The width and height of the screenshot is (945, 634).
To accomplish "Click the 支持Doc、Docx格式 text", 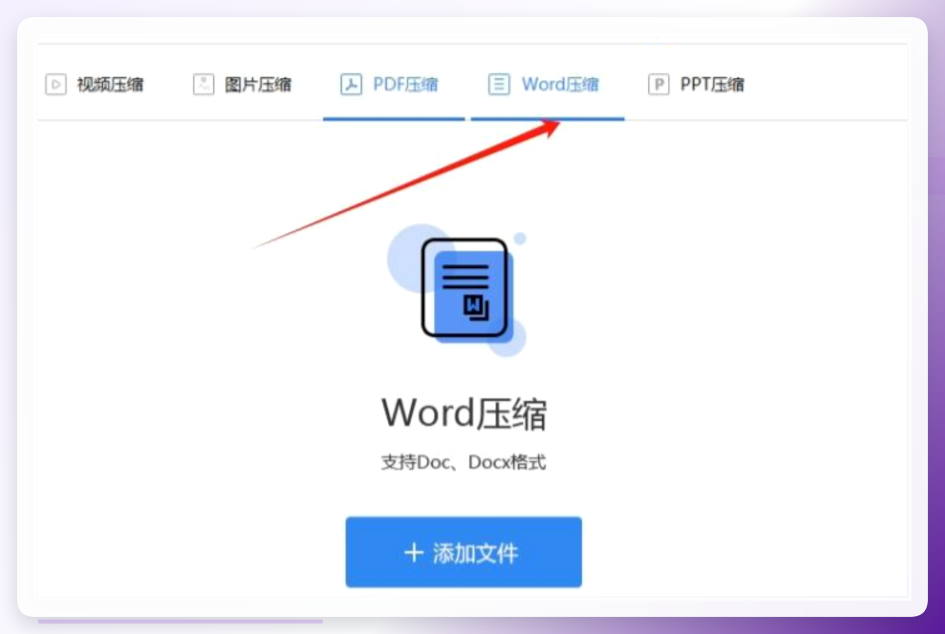I will (x=463, y=462).
